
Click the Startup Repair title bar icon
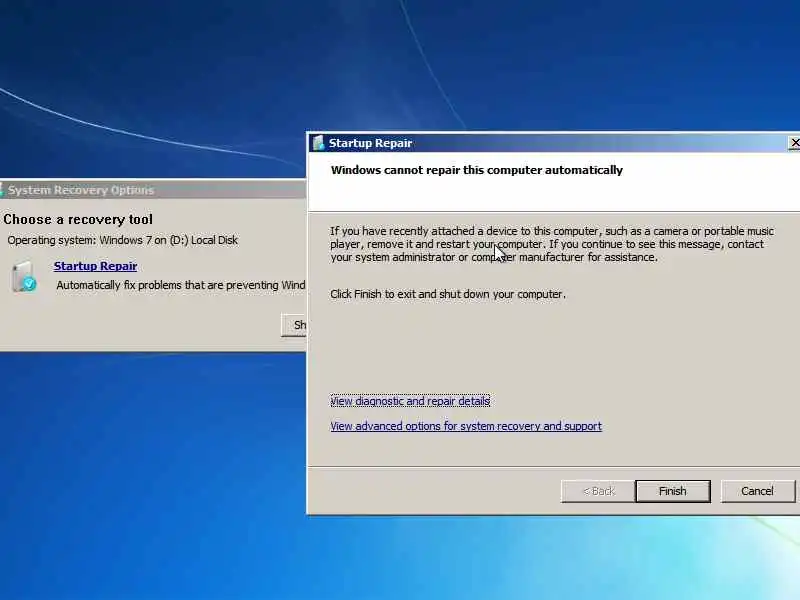pos(319,143)
